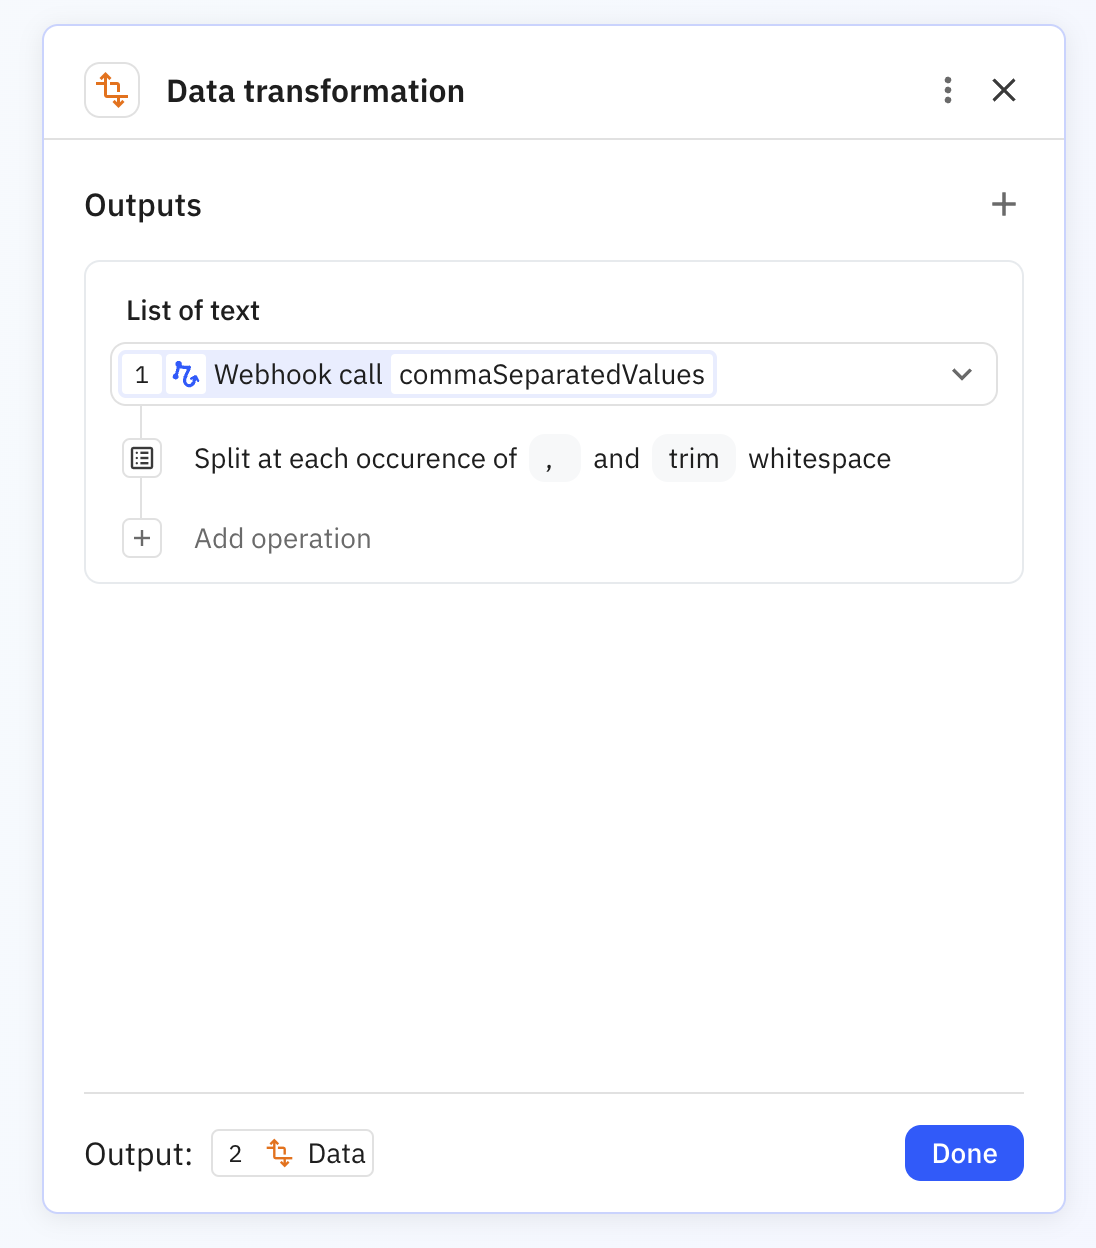
Task: Close the Data transformation dialog
Action: point(1004,90)
